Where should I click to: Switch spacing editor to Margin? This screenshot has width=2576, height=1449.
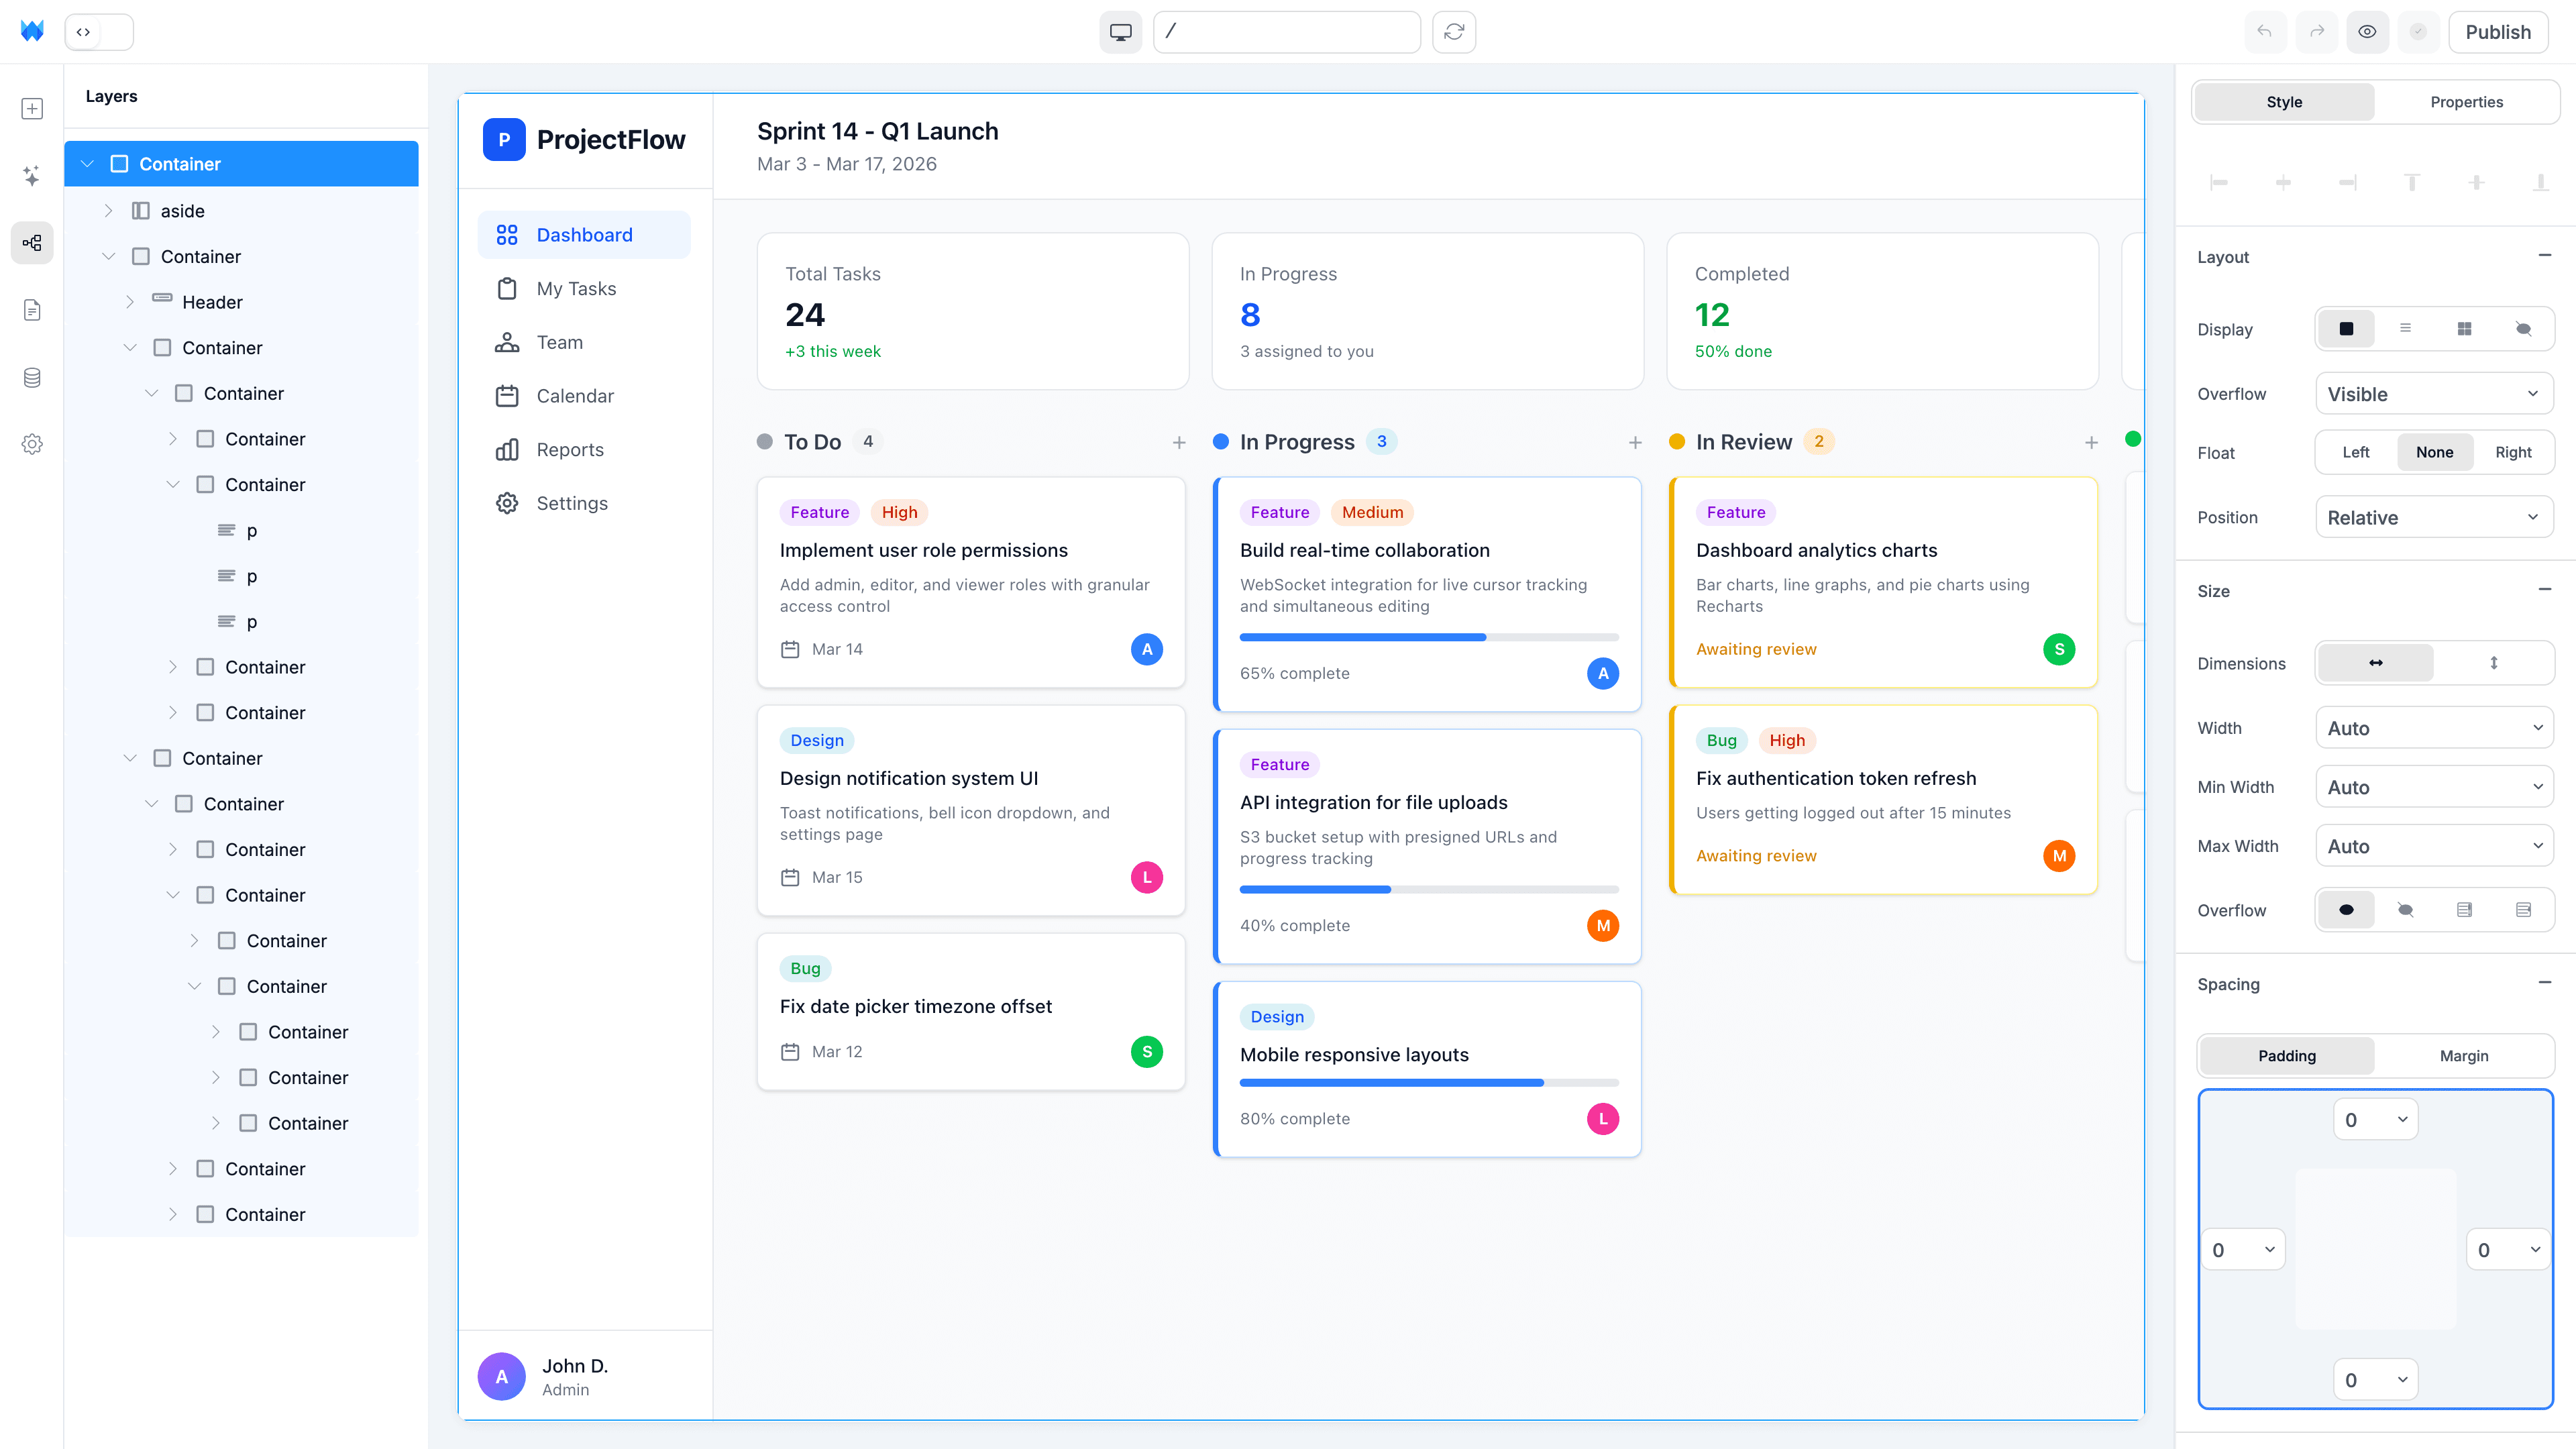click(2464, 1055)
